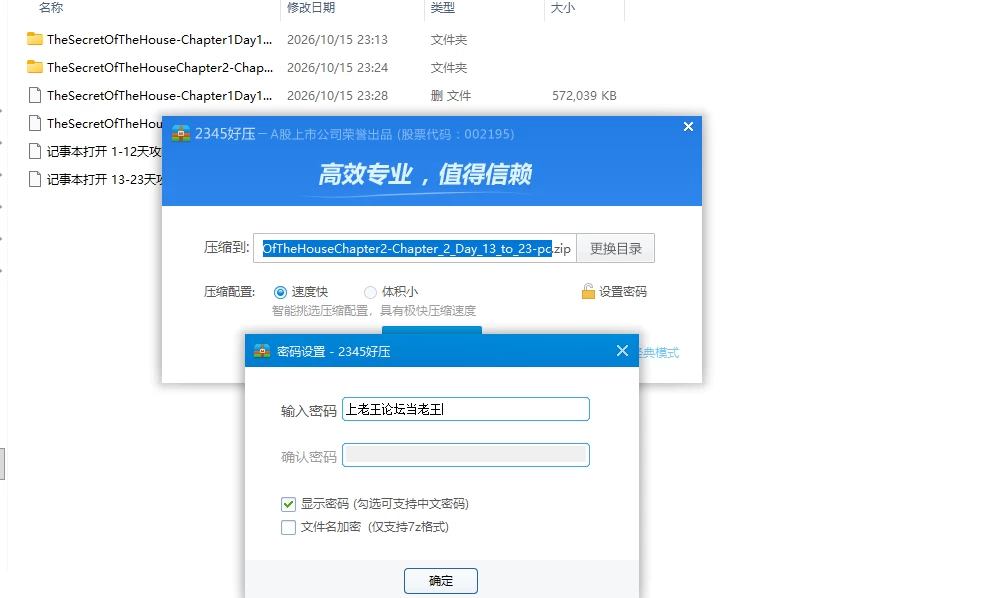Select the TheSecretOfTheHouse-Chapter1Day1 folder icon
996x598 pixels.
35,39
